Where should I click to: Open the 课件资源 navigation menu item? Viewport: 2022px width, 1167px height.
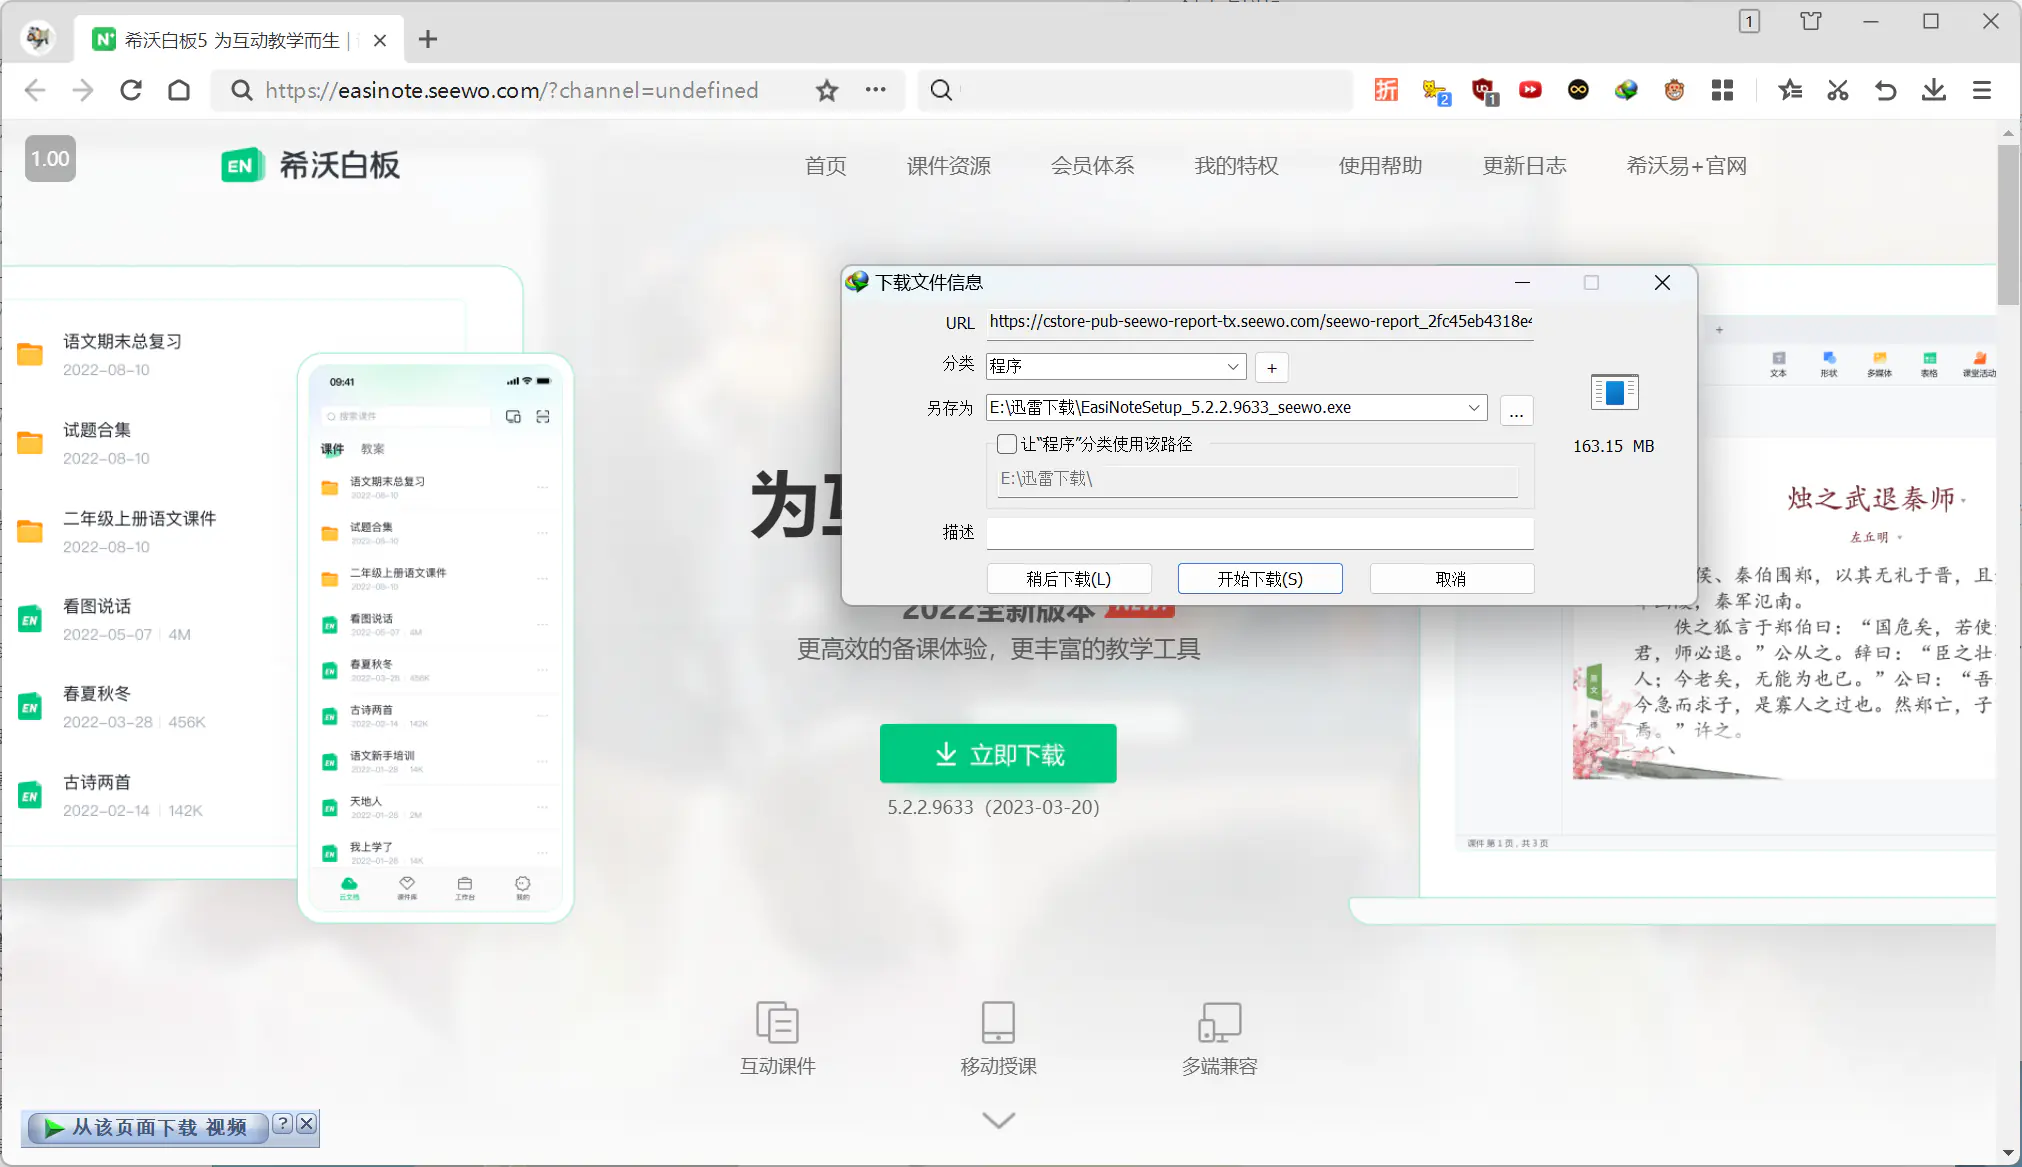(948, 166)
